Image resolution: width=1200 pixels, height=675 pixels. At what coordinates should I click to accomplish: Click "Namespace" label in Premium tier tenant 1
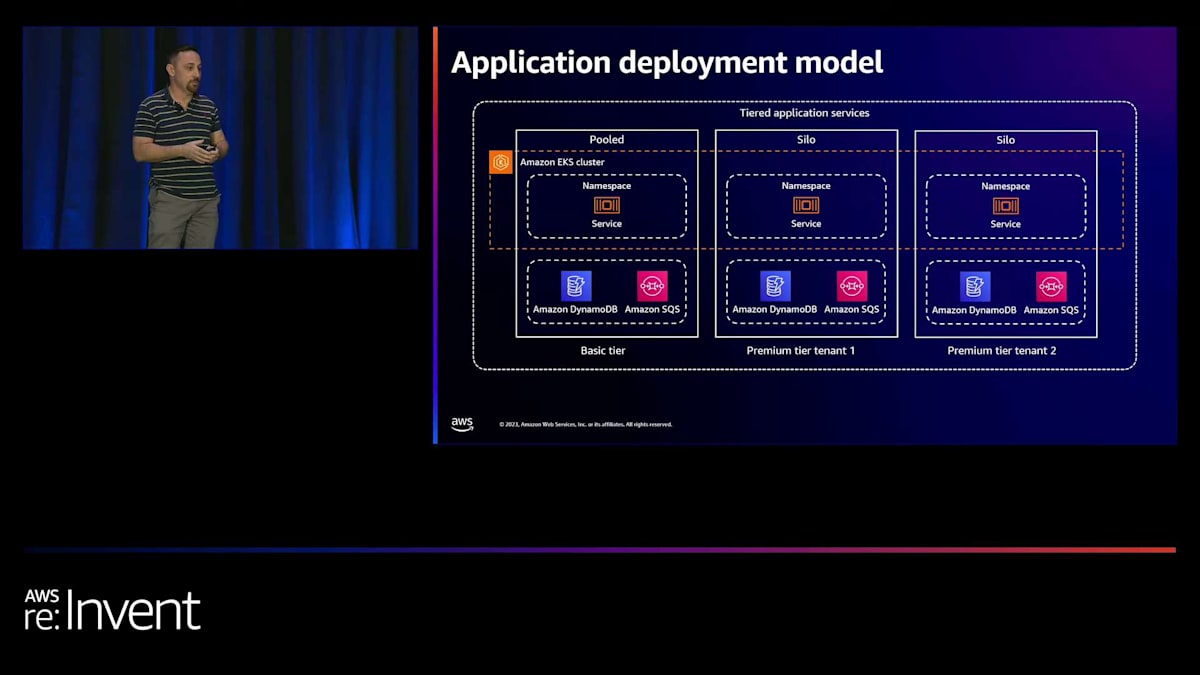click(806, 186)
